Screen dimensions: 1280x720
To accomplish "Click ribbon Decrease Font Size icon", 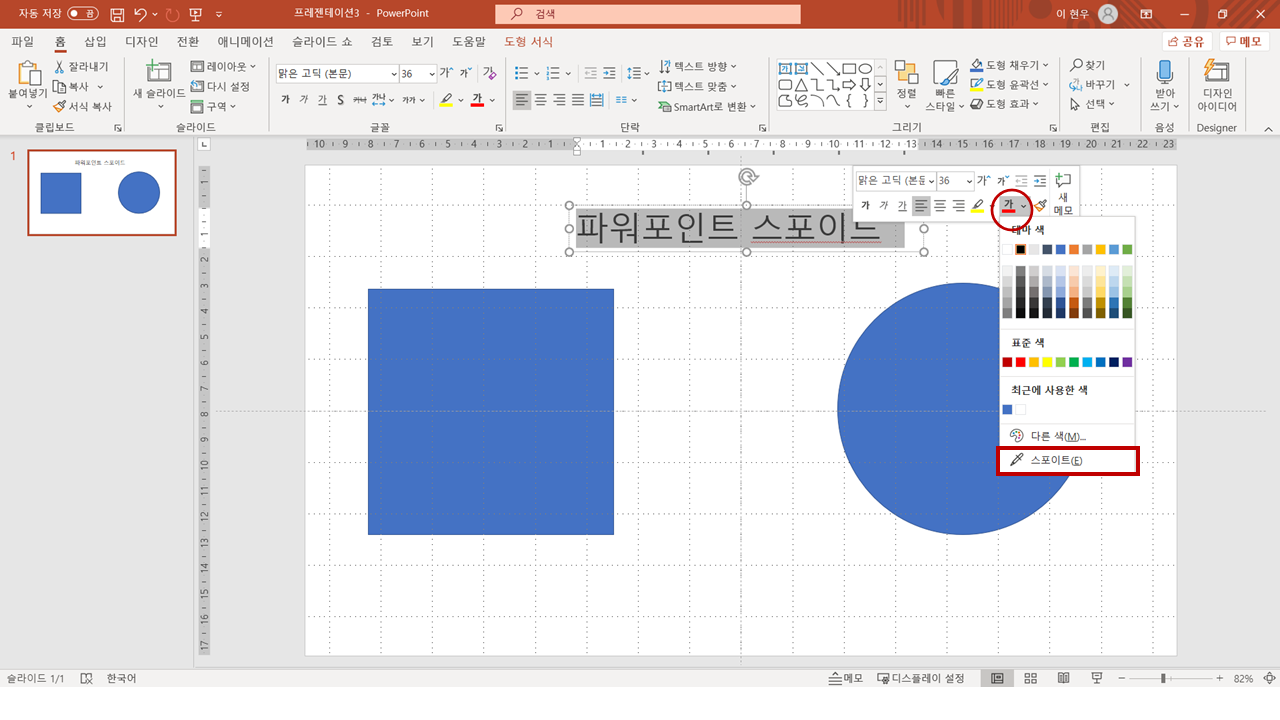I will point(465,73).
